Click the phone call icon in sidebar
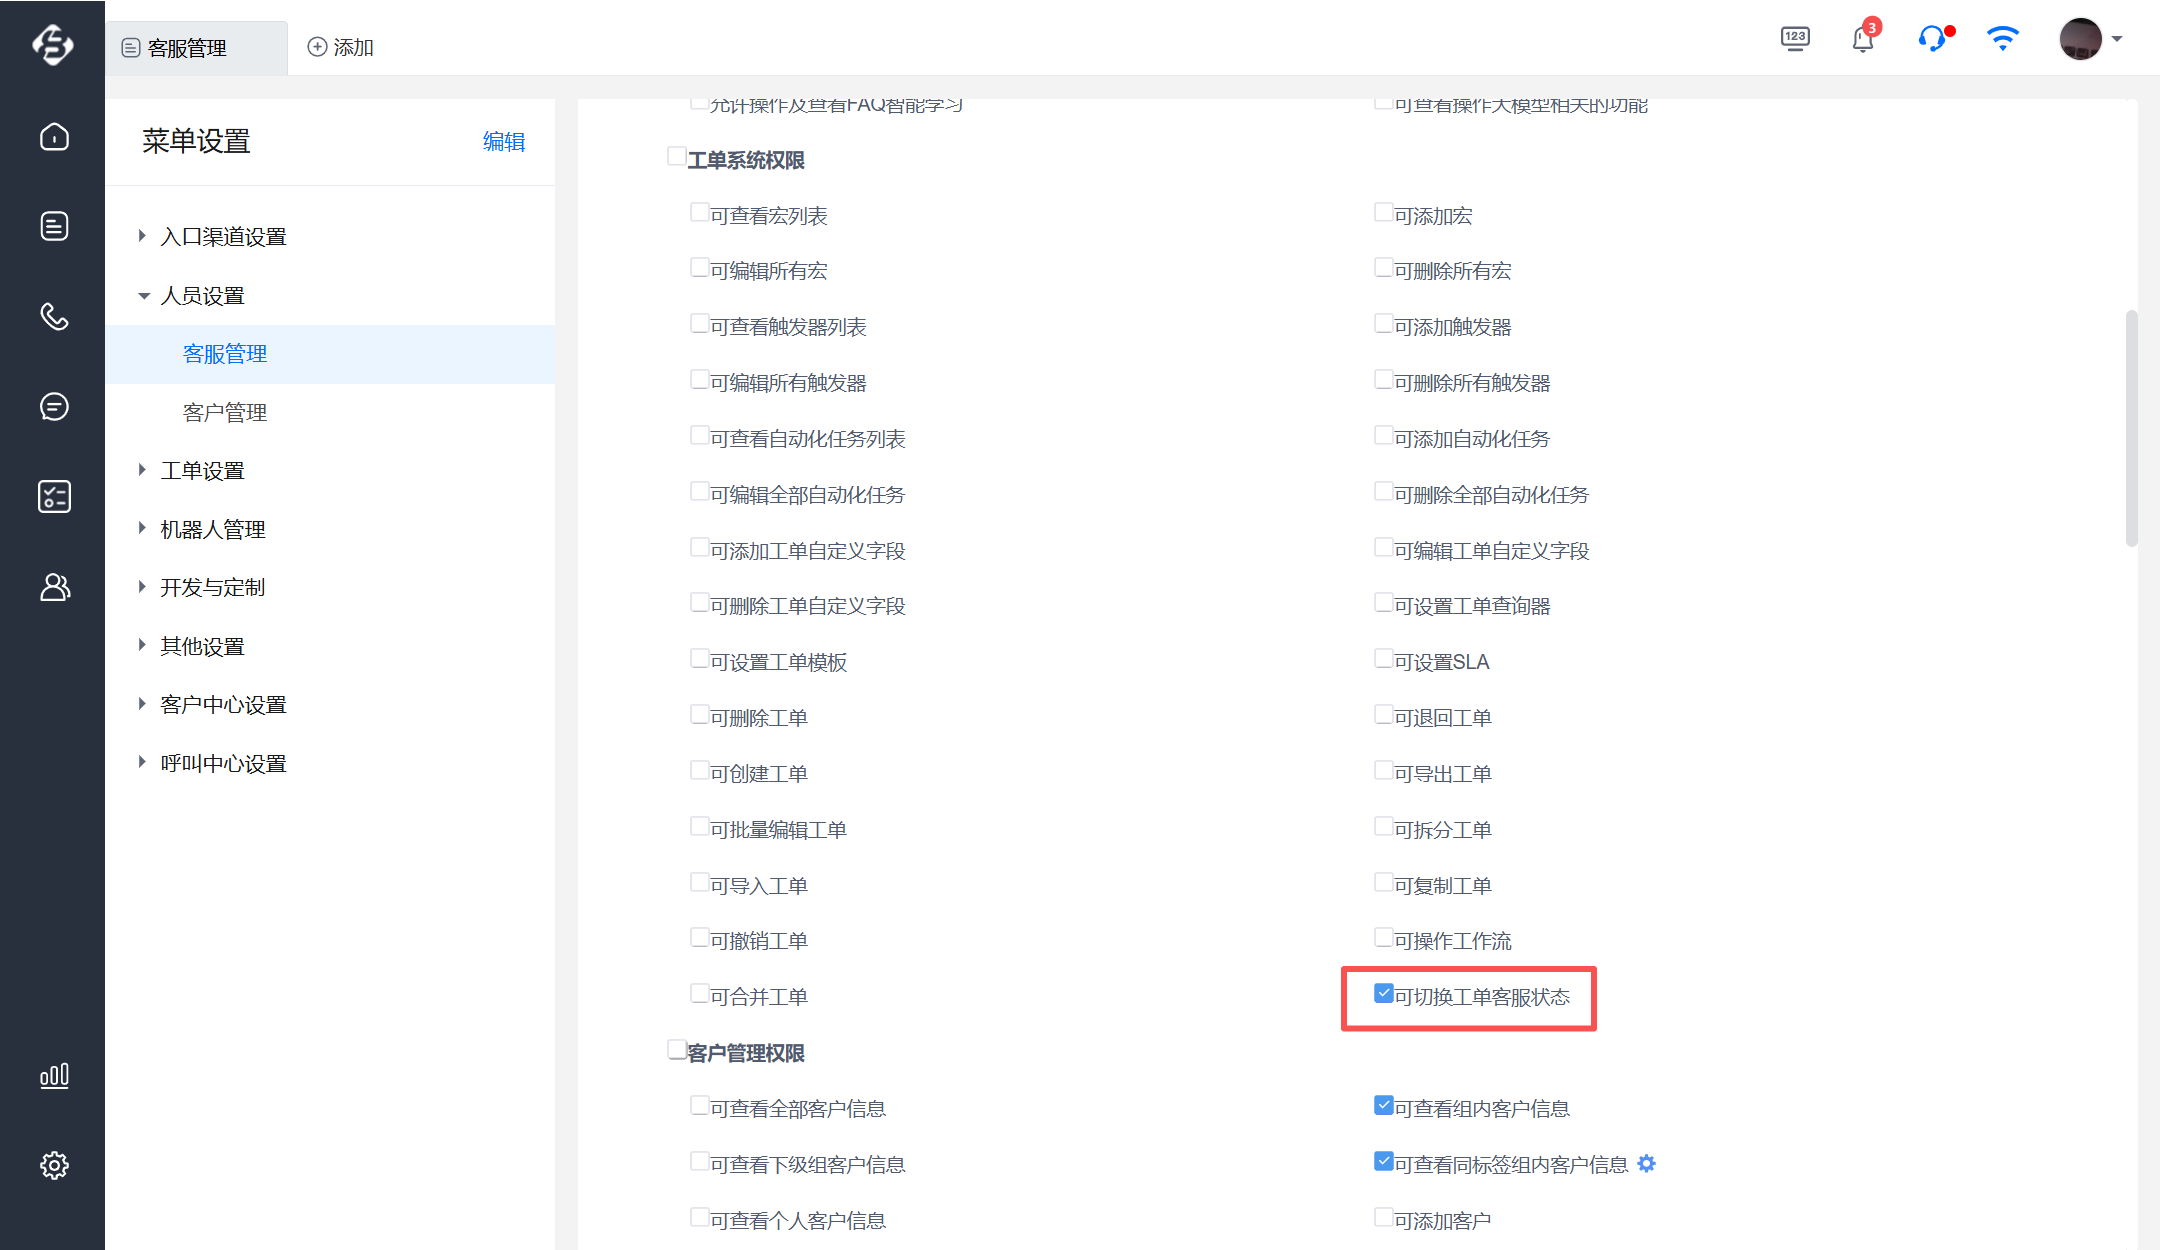The image size is (2160, 1250). pyautogui.click(x=54, y=317)
